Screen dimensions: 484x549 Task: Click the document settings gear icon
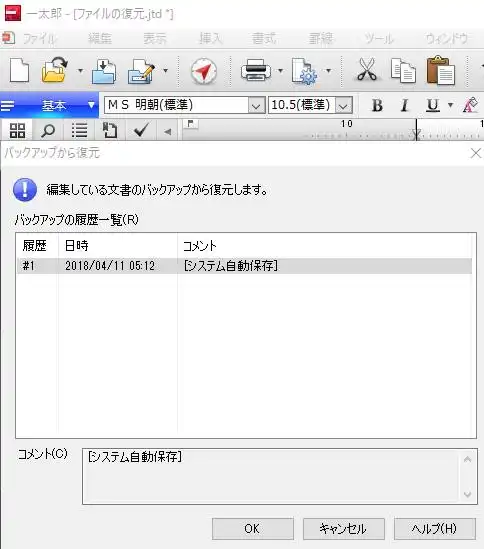tap(304, 71)
